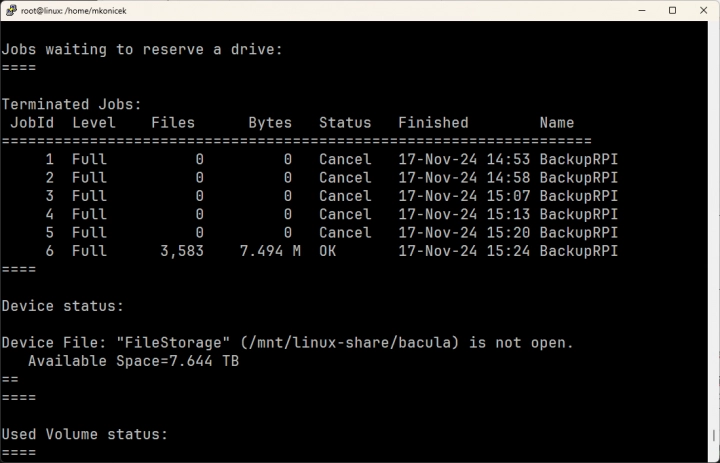Minimize the terminal window
Image resolution: width=720 pixels, height=463 pixels.
(642, 10)
